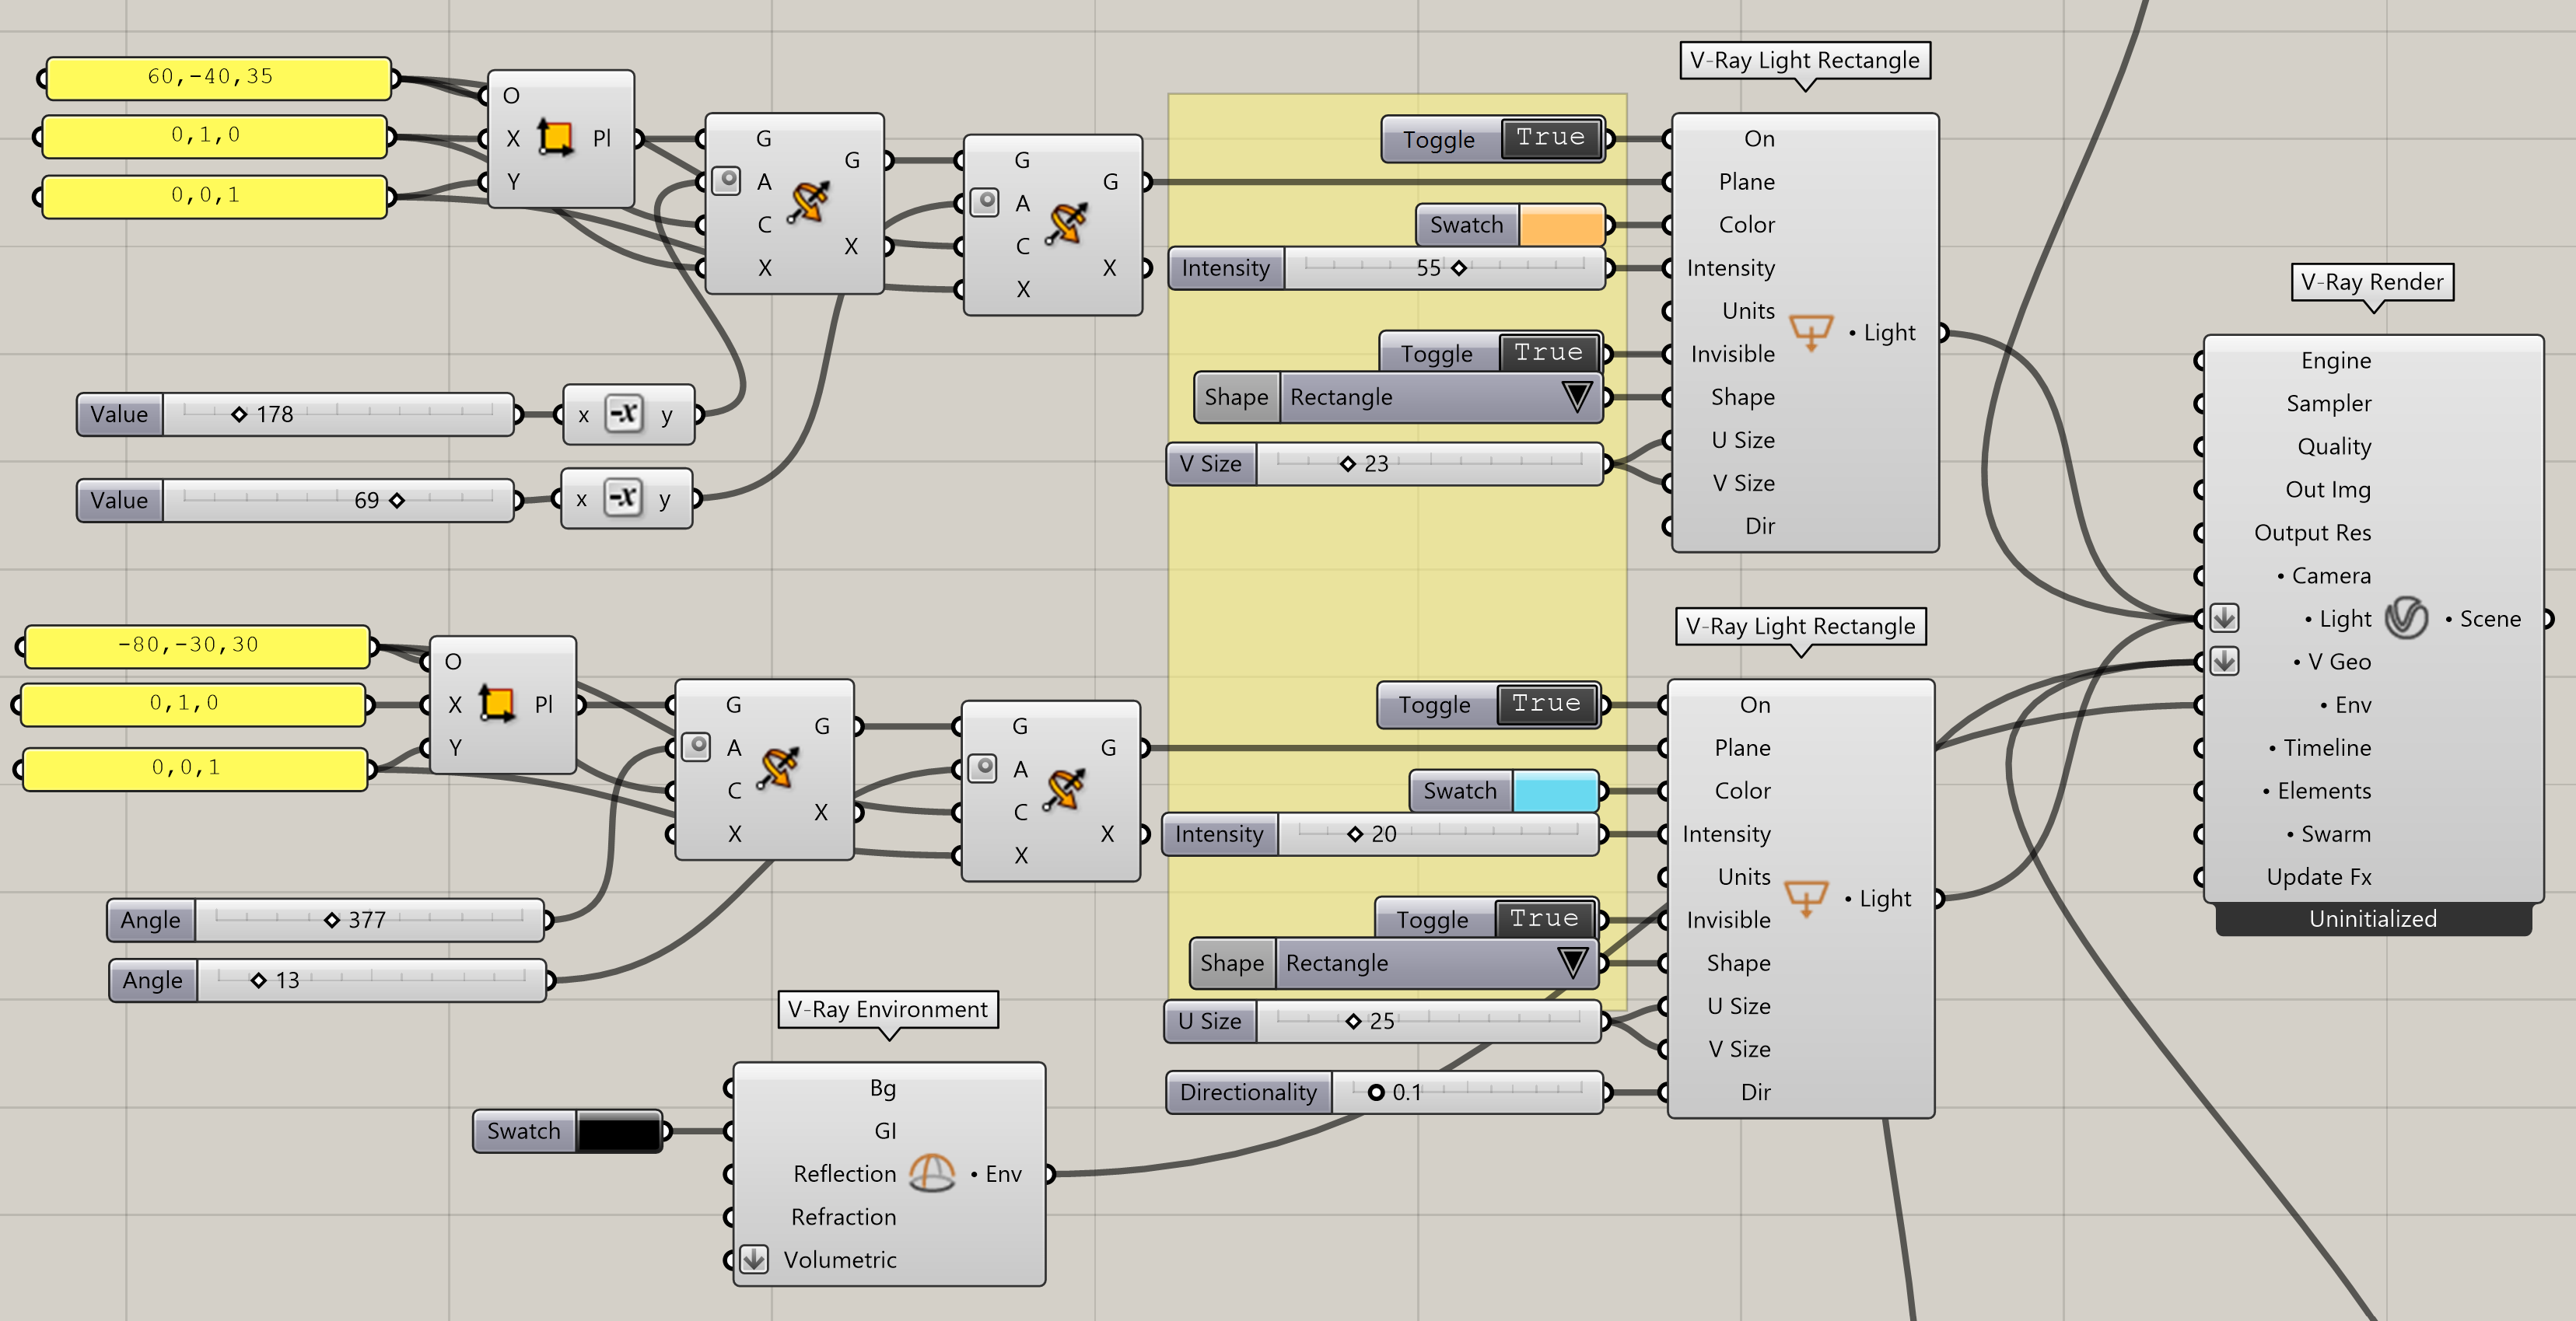Screen dimensions: 2576x1321
Task: Click the Dir input of the top light
Action: point(1760,525)
